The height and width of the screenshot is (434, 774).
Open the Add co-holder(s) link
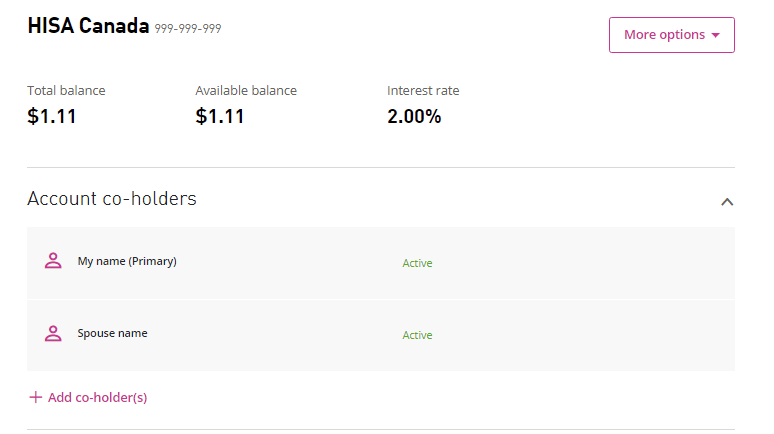tap(97, 397)
